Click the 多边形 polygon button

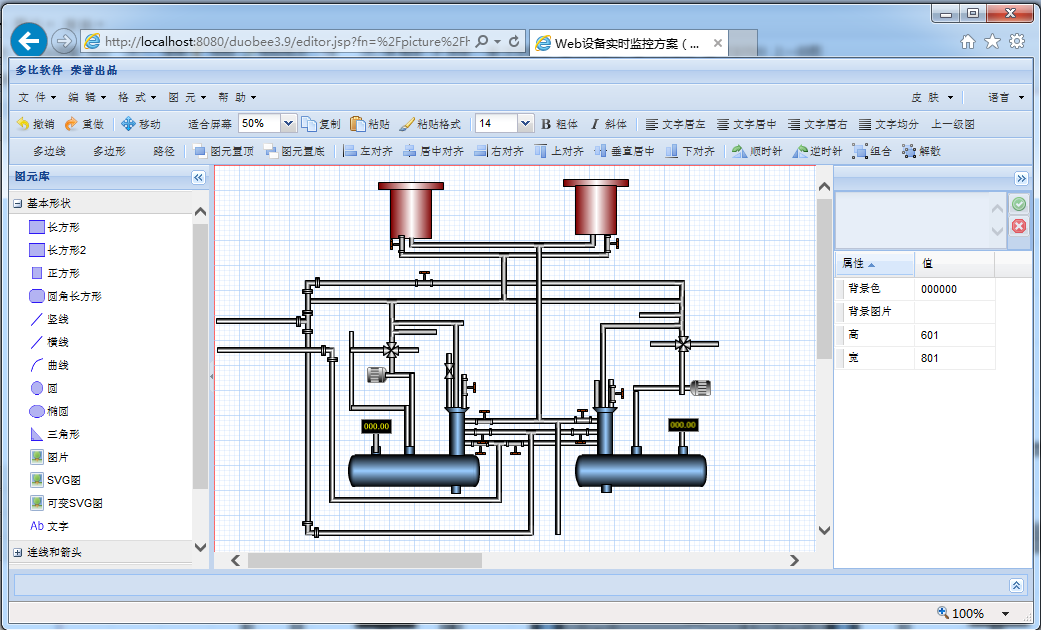tap(109, 151)
